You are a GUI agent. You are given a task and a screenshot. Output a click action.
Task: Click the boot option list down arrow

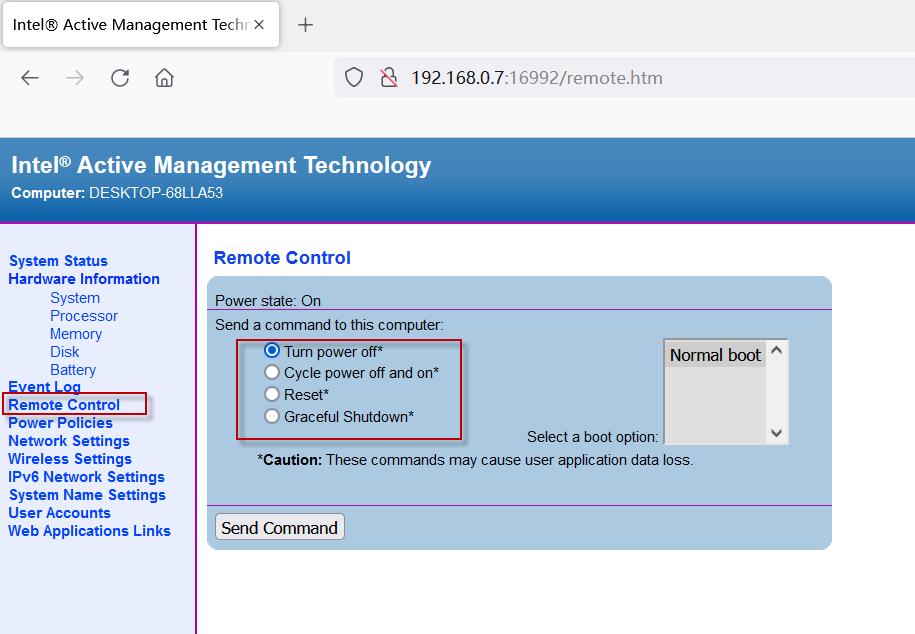coord(776,433)
